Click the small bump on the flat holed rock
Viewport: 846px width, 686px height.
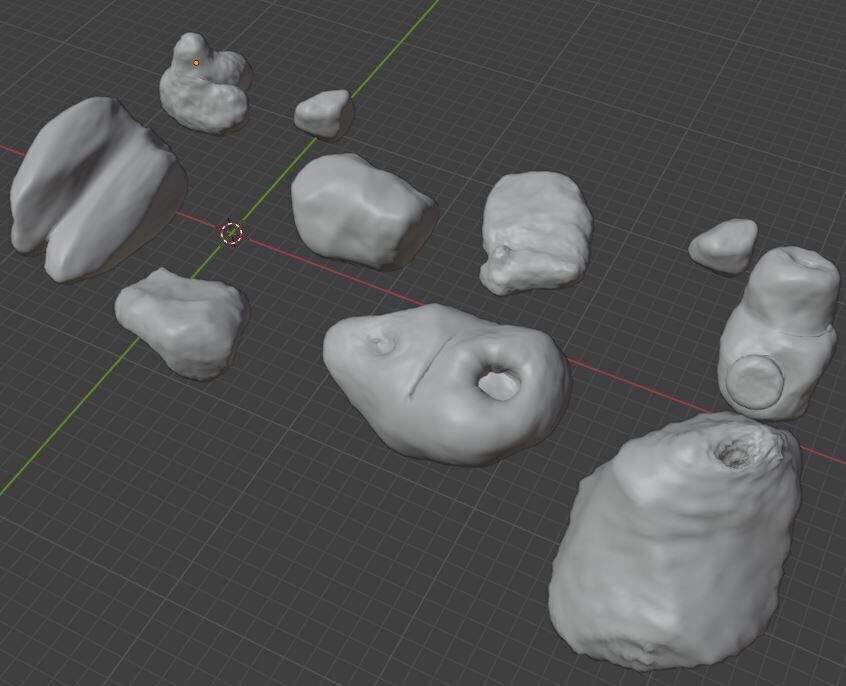[382, 343]
